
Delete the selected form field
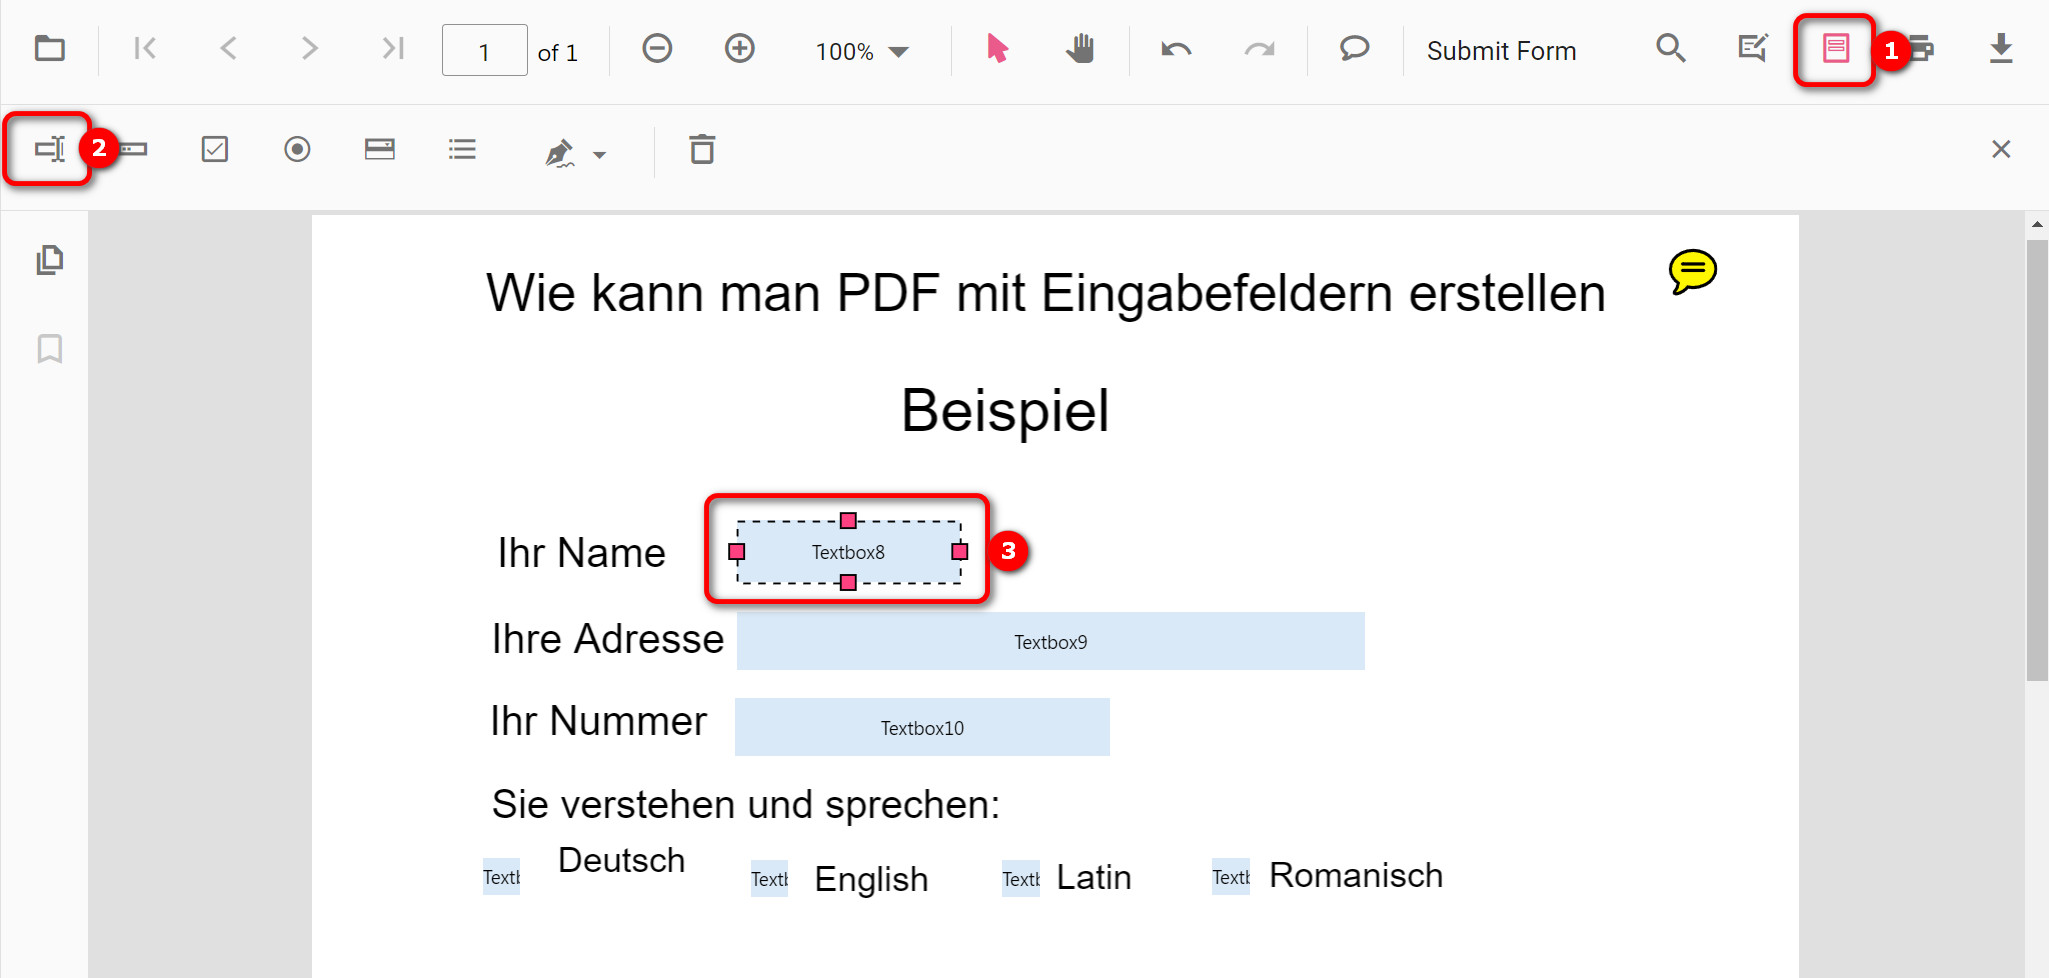[702, 149]
